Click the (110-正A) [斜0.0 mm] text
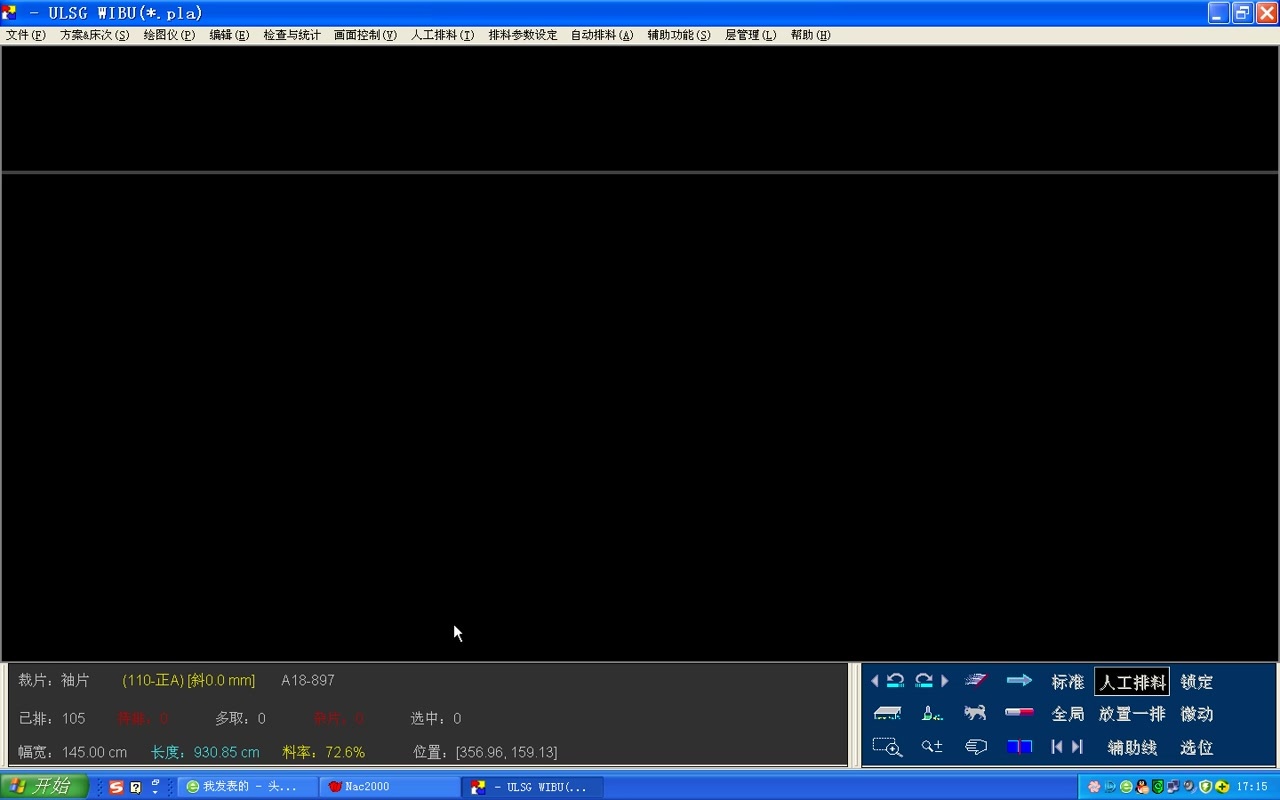The height and width of the screenshot is (800, 1280). (x=189, y=680)
